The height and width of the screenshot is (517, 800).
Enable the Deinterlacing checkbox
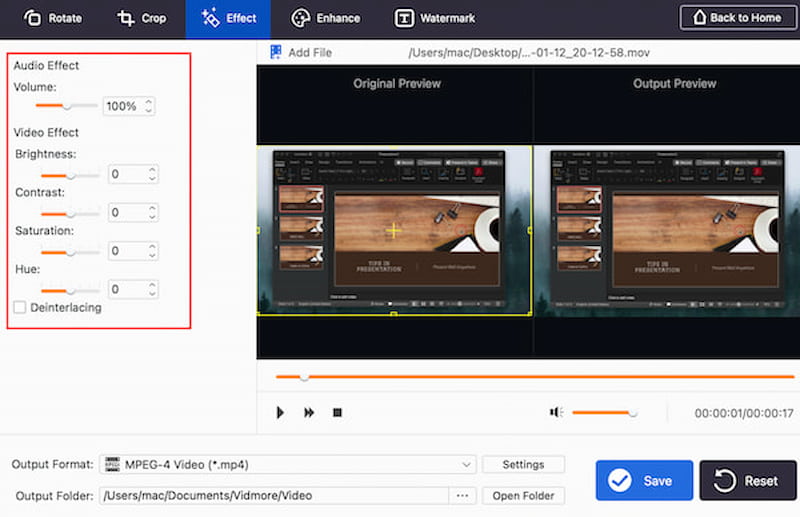pos(20,307)
